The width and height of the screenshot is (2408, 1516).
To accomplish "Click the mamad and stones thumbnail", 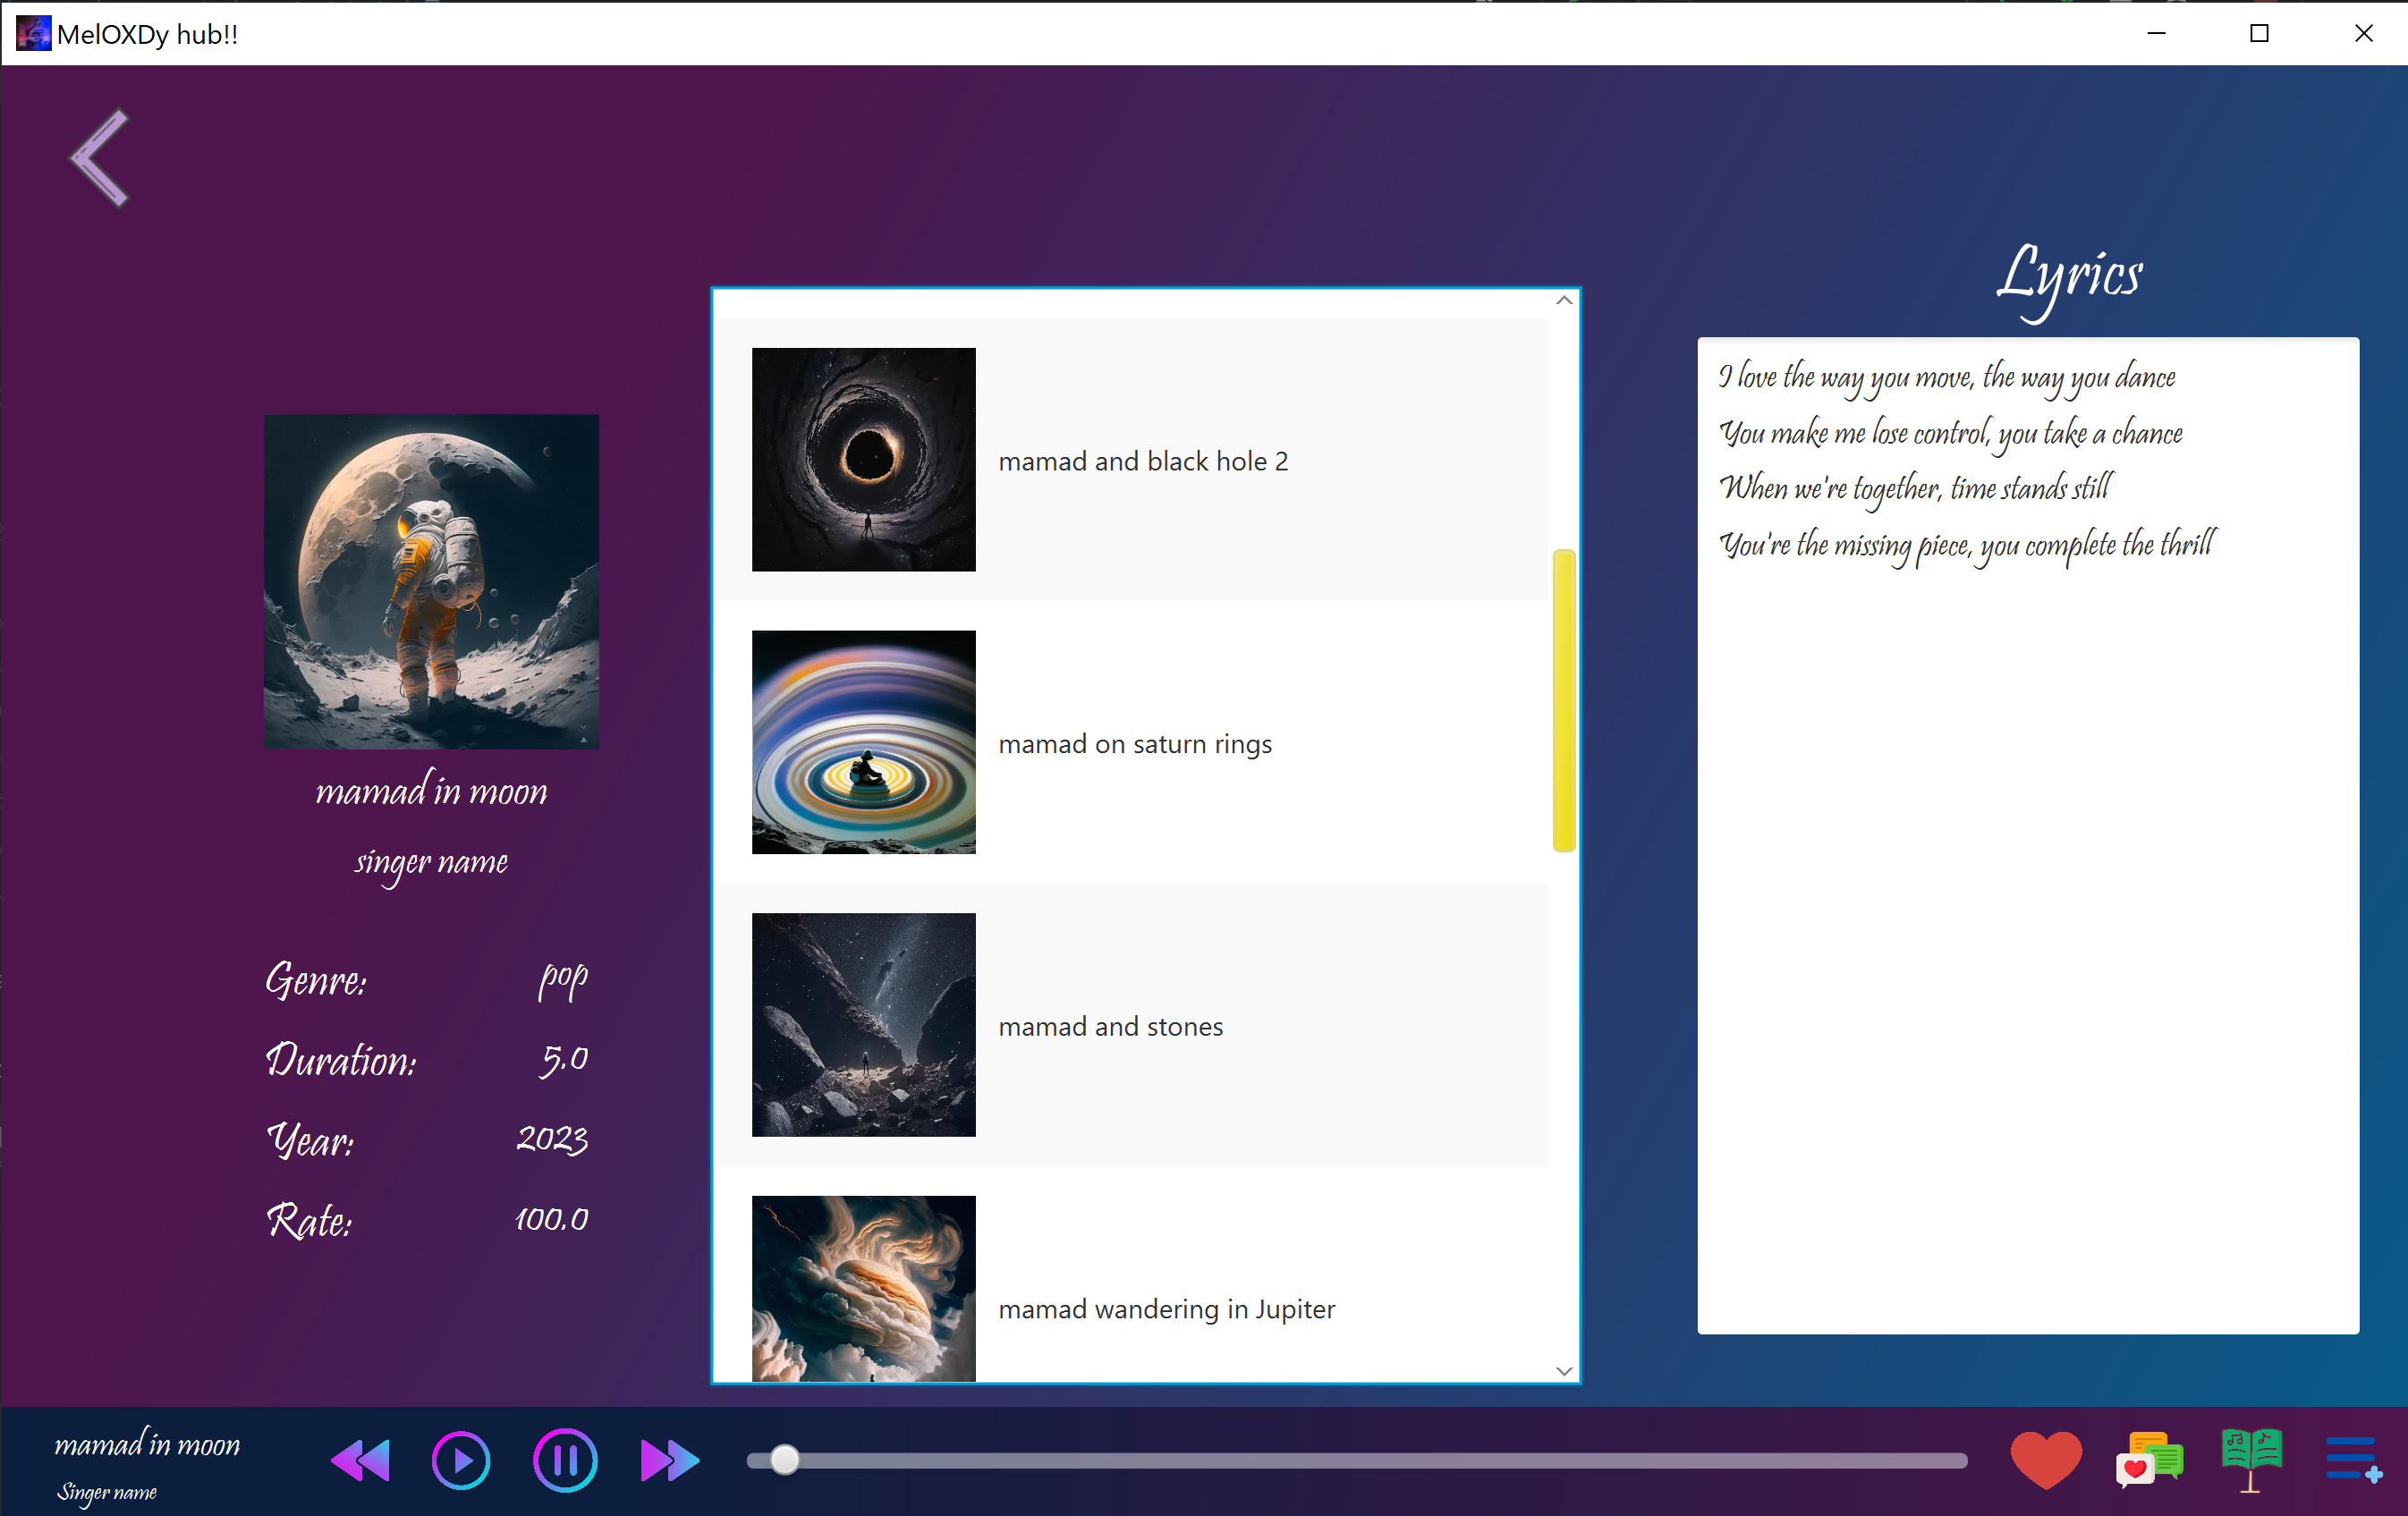I will (x=863, y=1025).
